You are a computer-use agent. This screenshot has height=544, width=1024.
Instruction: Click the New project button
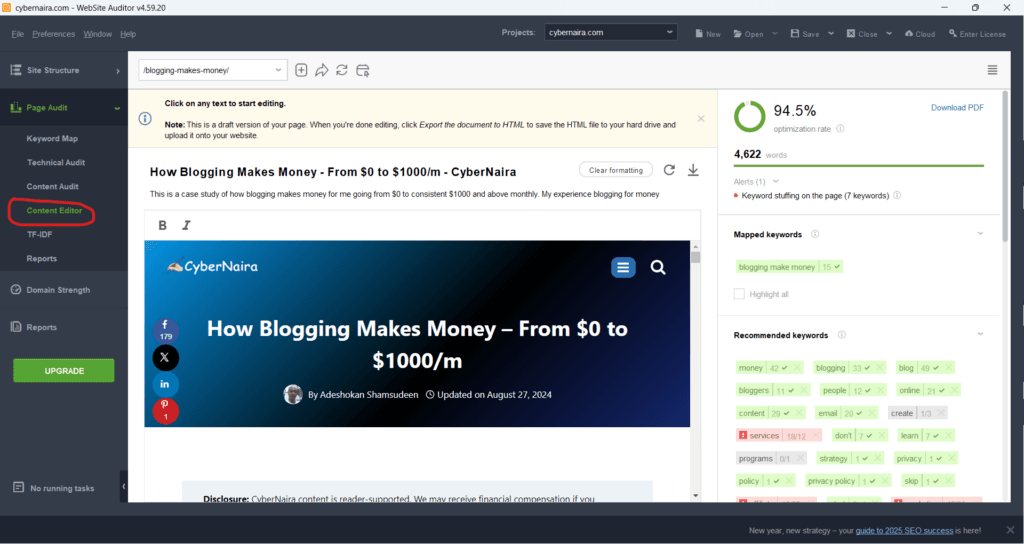coord(708,34)
